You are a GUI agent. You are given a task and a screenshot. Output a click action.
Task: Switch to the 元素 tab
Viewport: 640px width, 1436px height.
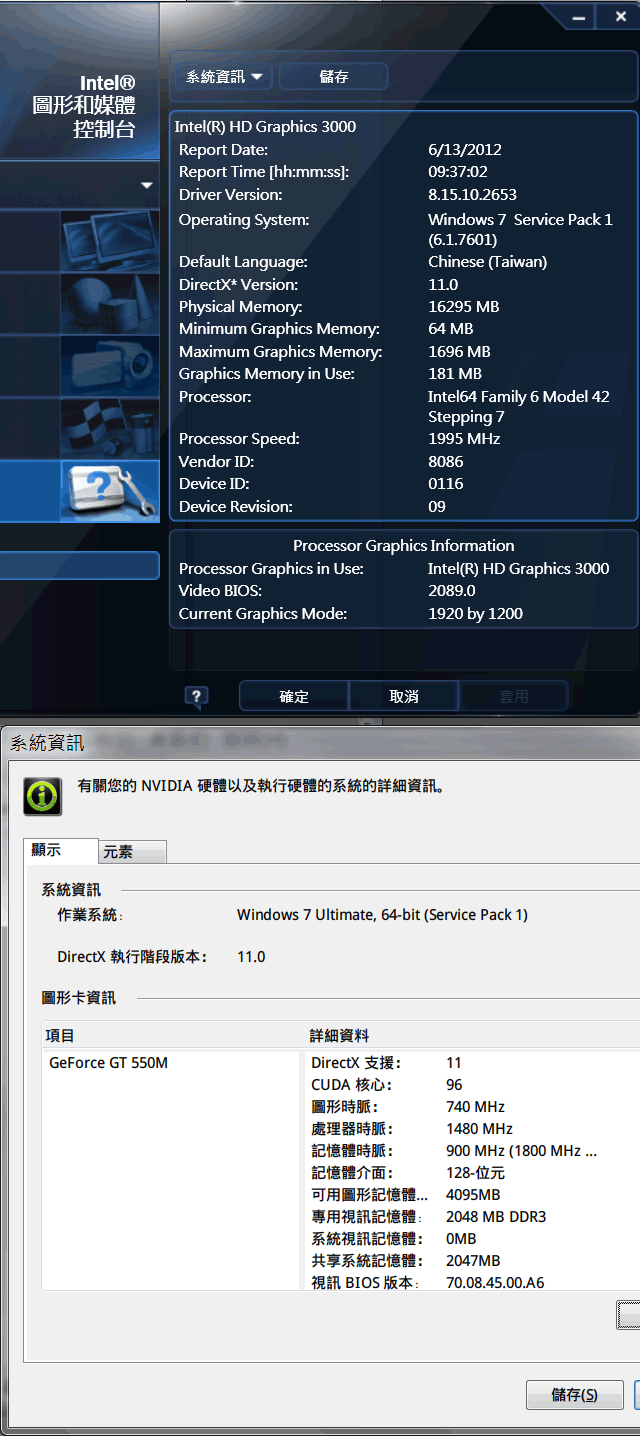(x=132, y=852)
